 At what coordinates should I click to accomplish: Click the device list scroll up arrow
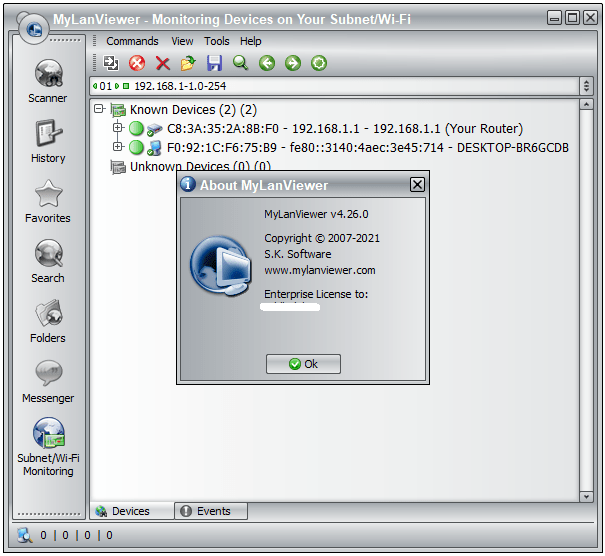point(586,105)
